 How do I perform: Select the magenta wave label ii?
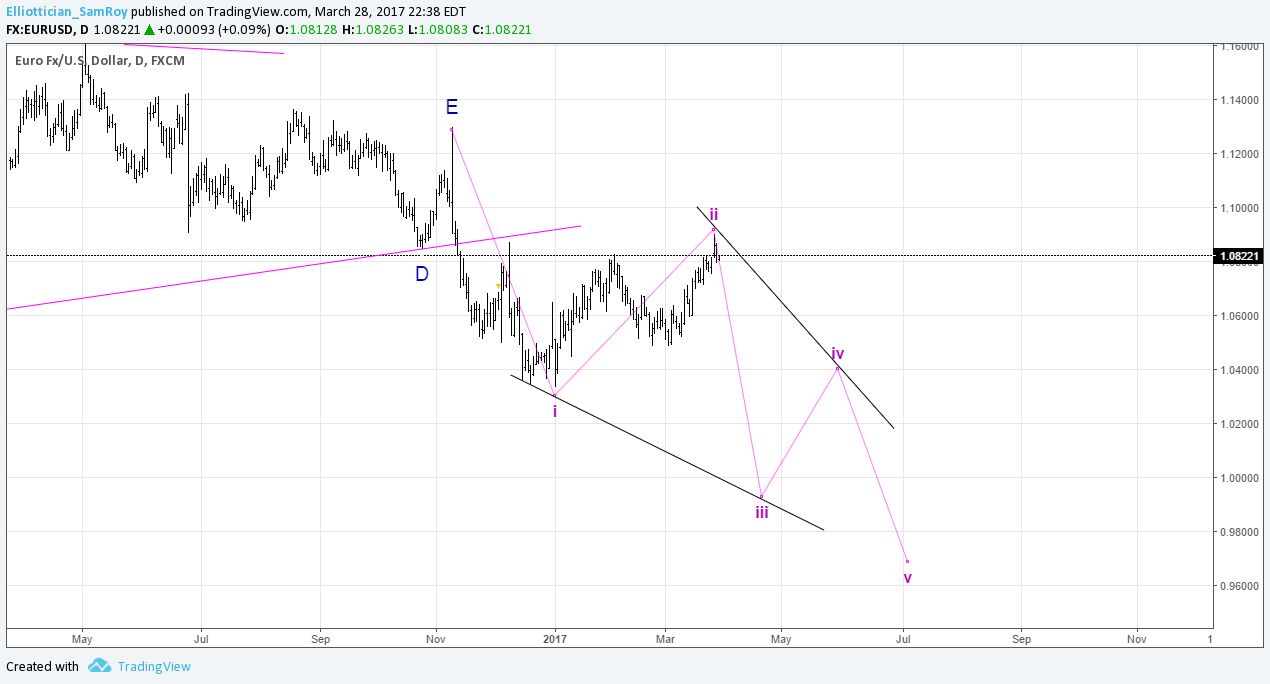point(714,215)
